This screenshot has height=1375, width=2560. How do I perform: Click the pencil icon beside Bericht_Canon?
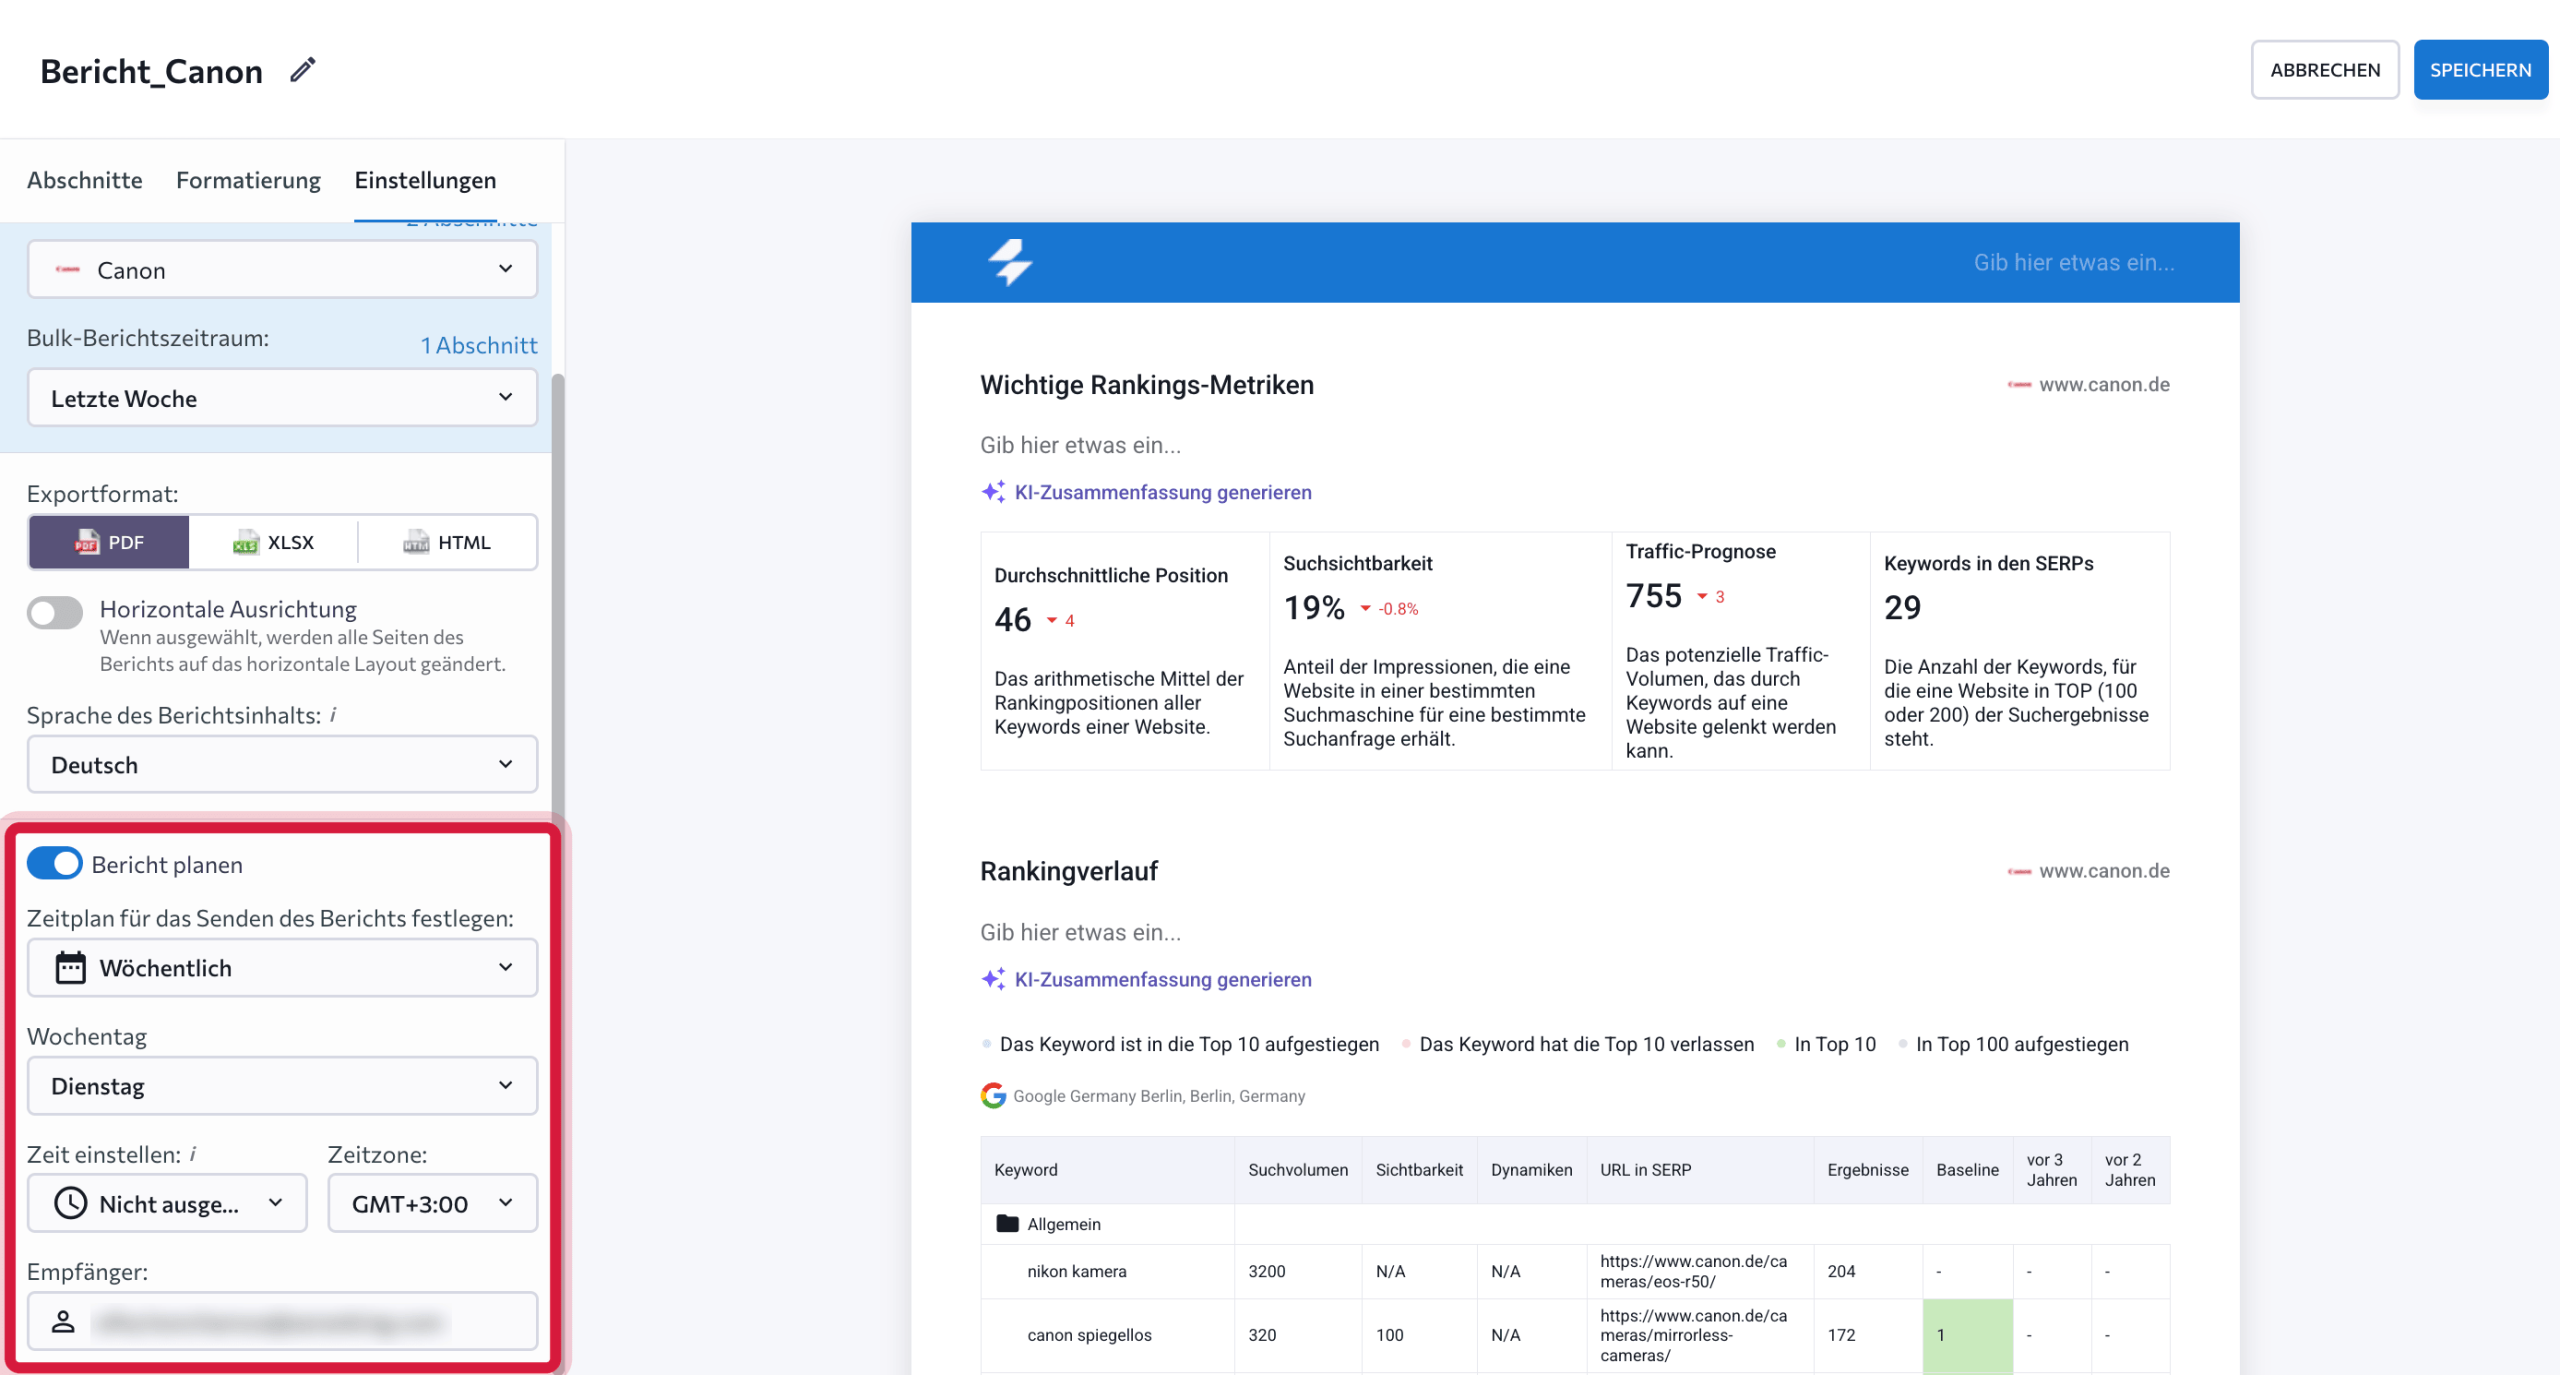[x=302, y=70]
